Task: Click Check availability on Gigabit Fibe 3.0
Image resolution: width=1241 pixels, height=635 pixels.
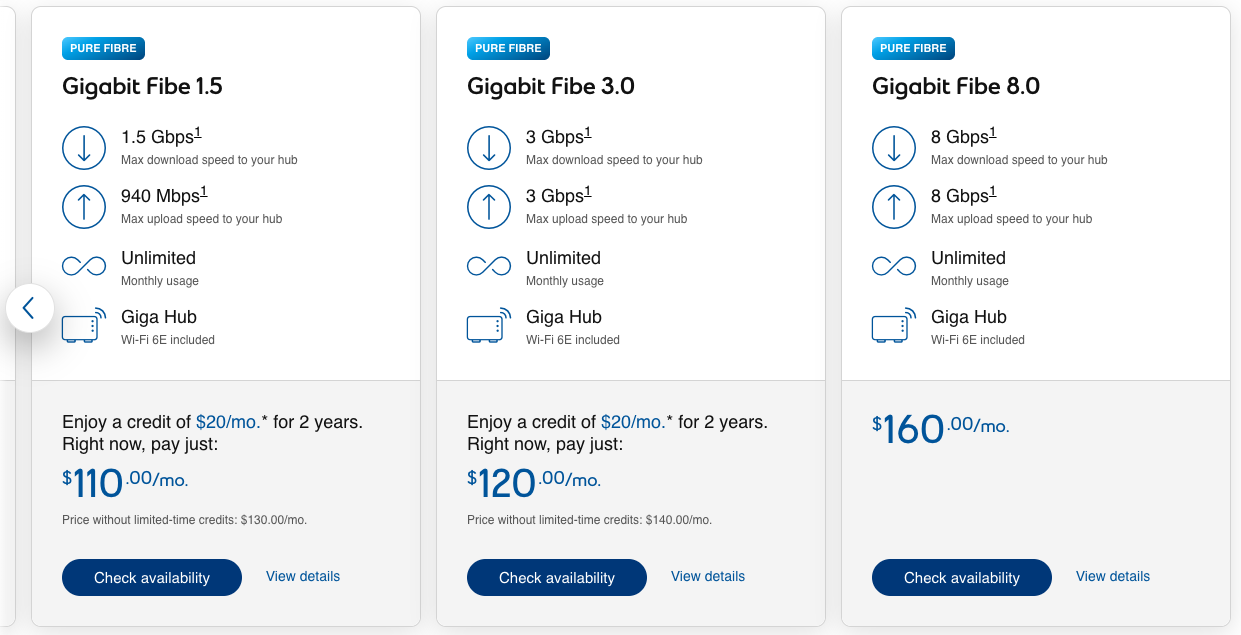Action: (556, 577)
